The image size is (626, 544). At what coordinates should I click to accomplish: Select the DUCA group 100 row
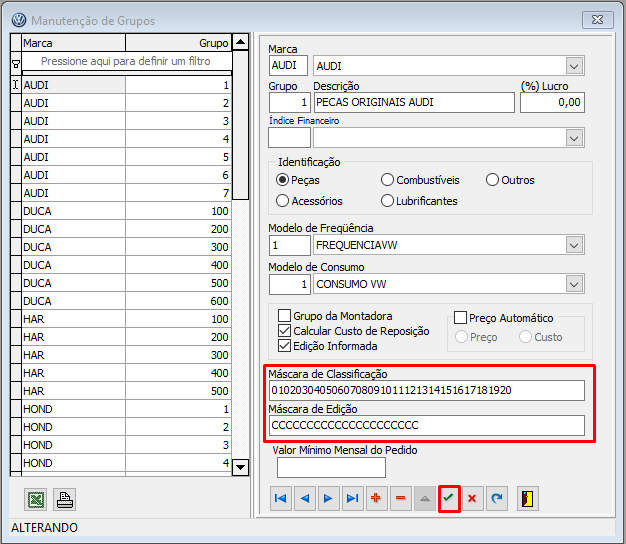pyautogui.click(x=127, y=211)
